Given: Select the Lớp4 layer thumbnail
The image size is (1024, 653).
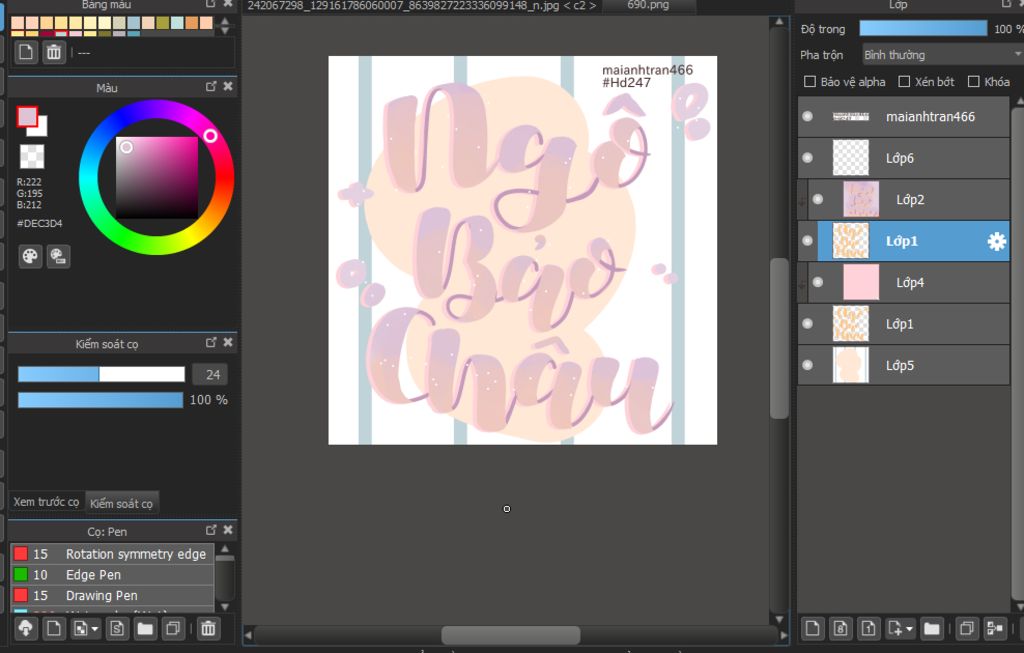Looking at the screenshot, I should pos(861,282).
